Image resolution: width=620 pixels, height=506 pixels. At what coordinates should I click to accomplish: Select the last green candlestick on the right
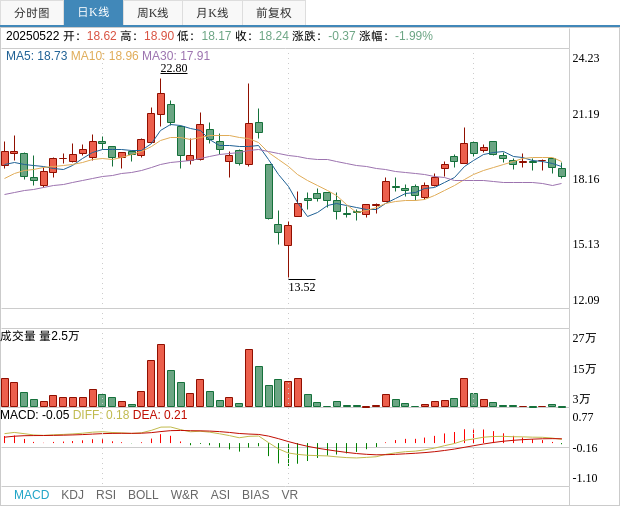562,172
